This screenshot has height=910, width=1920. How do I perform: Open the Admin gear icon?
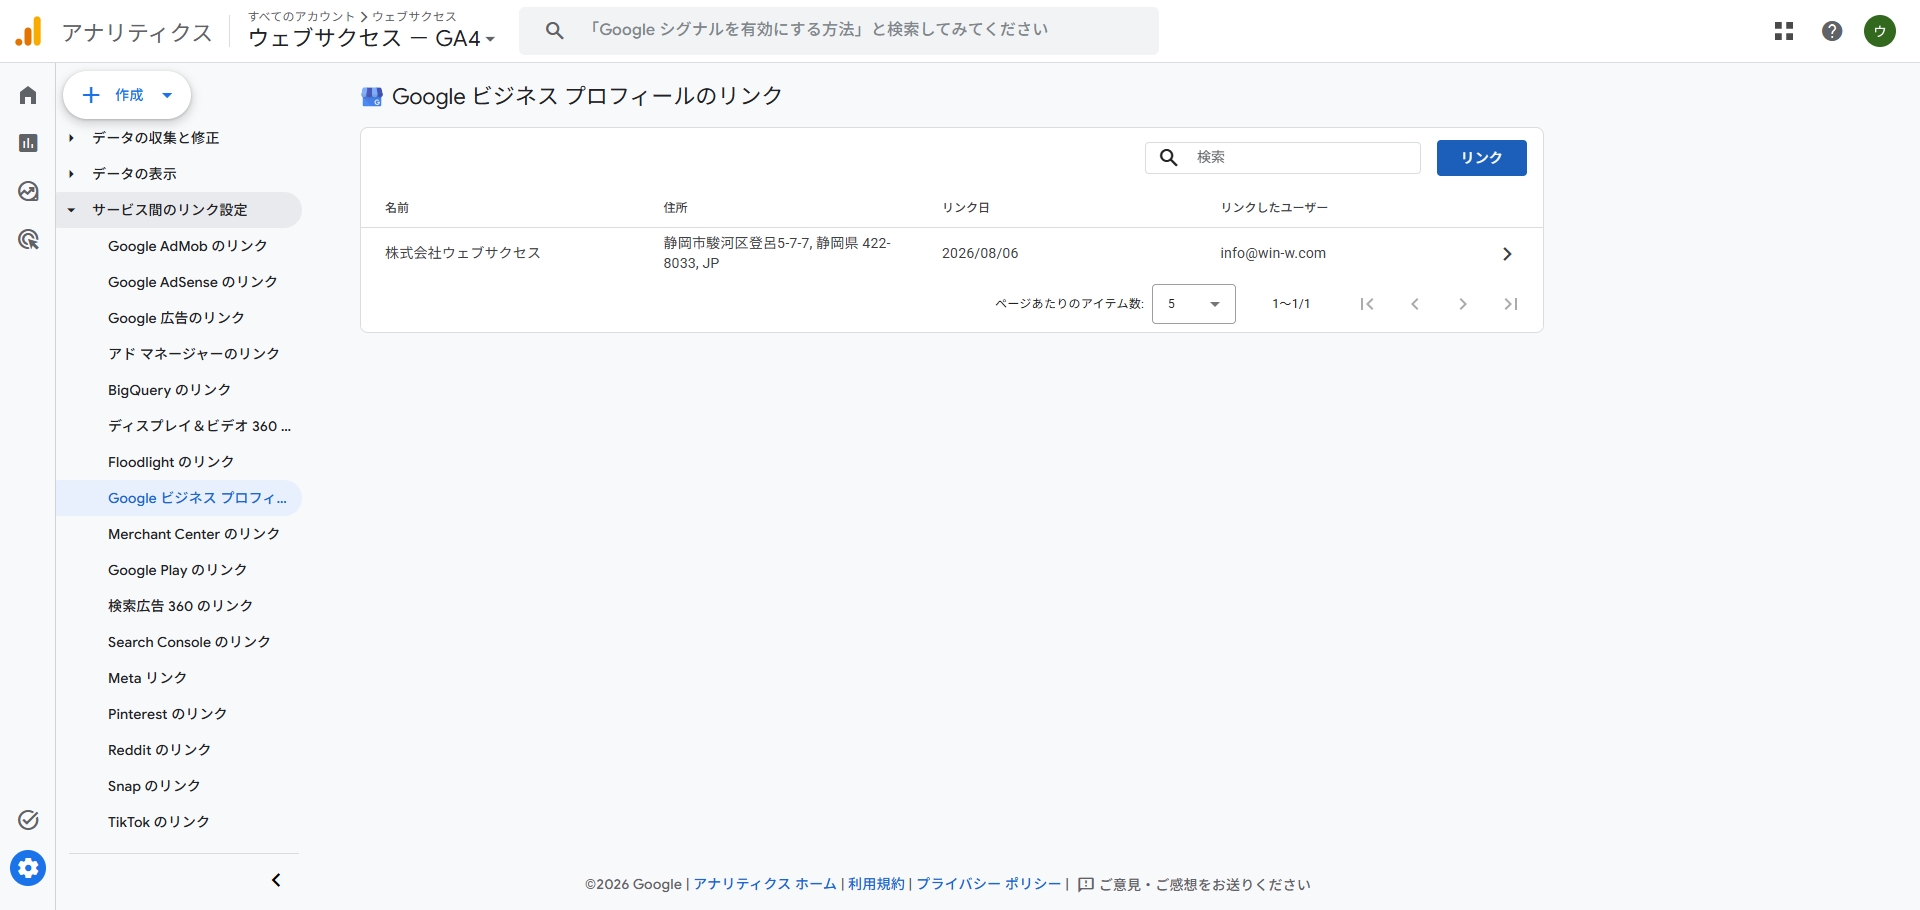click(x=28, y=868)
